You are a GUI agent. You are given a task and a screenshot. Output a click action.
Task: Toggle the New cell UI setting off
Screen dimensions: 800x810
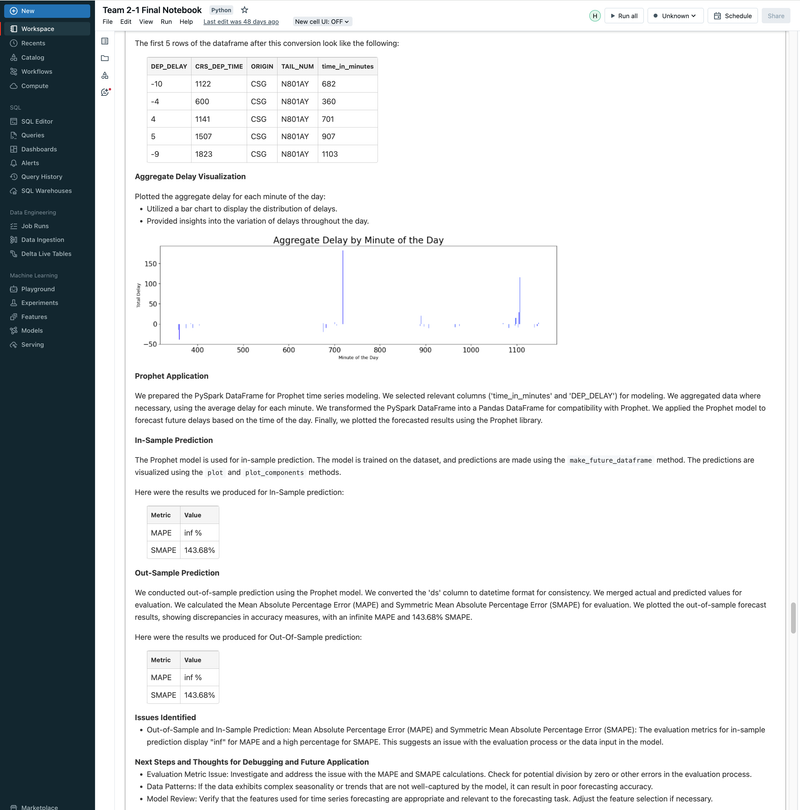pos(318,20)
